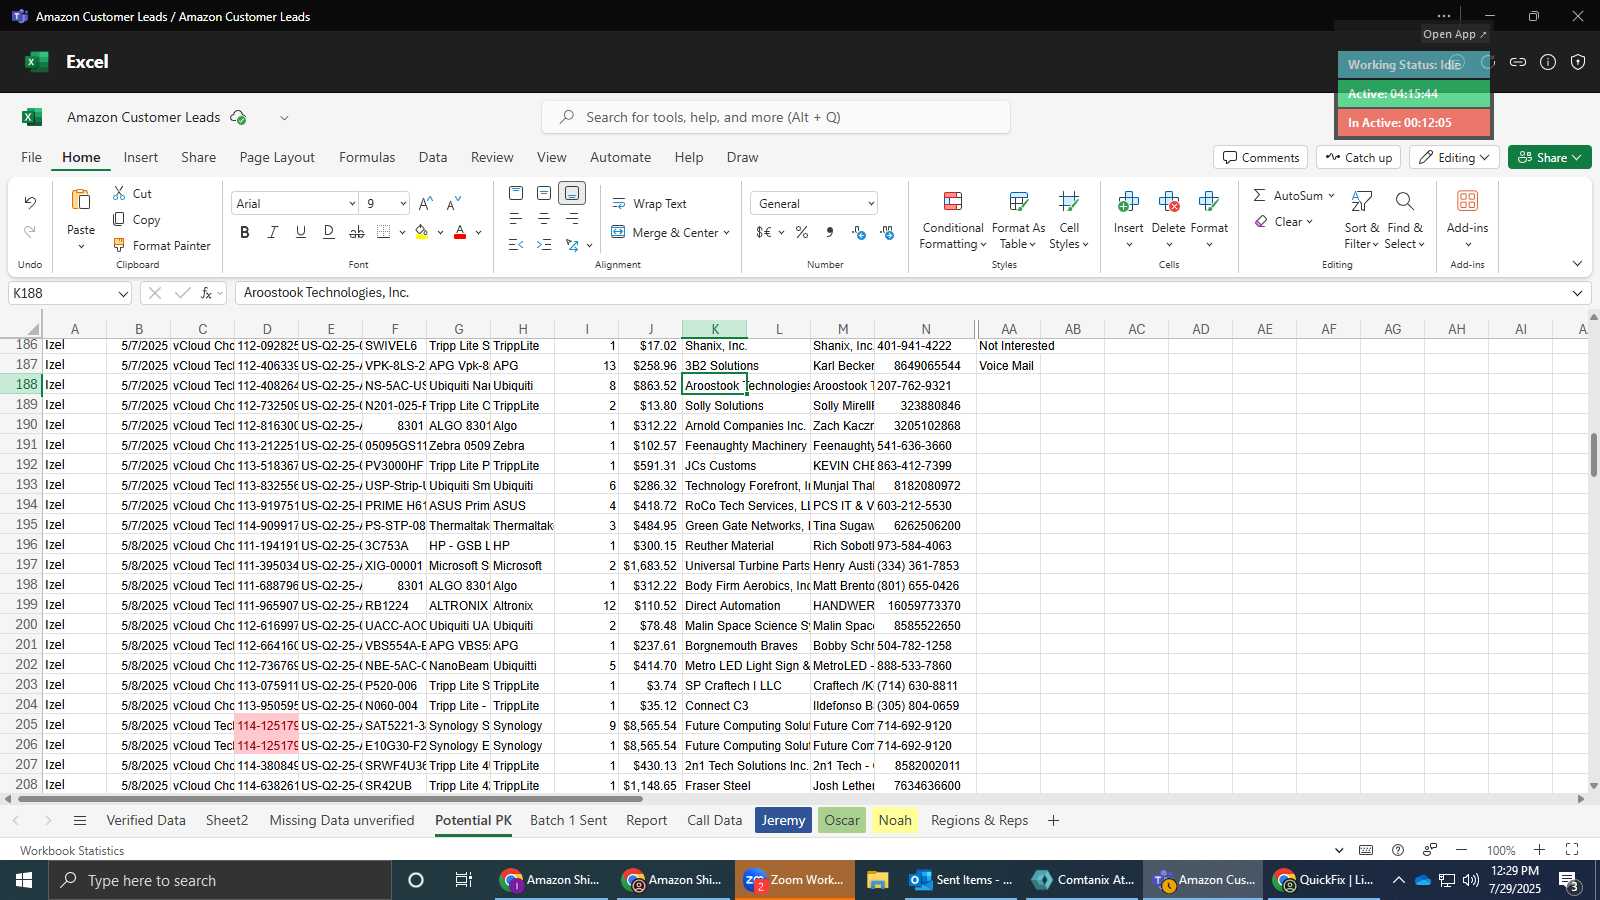Screen dimensions: 1600x900
Task: Collapse the ribbon with chevron
Action: [x=1577, y=264]
